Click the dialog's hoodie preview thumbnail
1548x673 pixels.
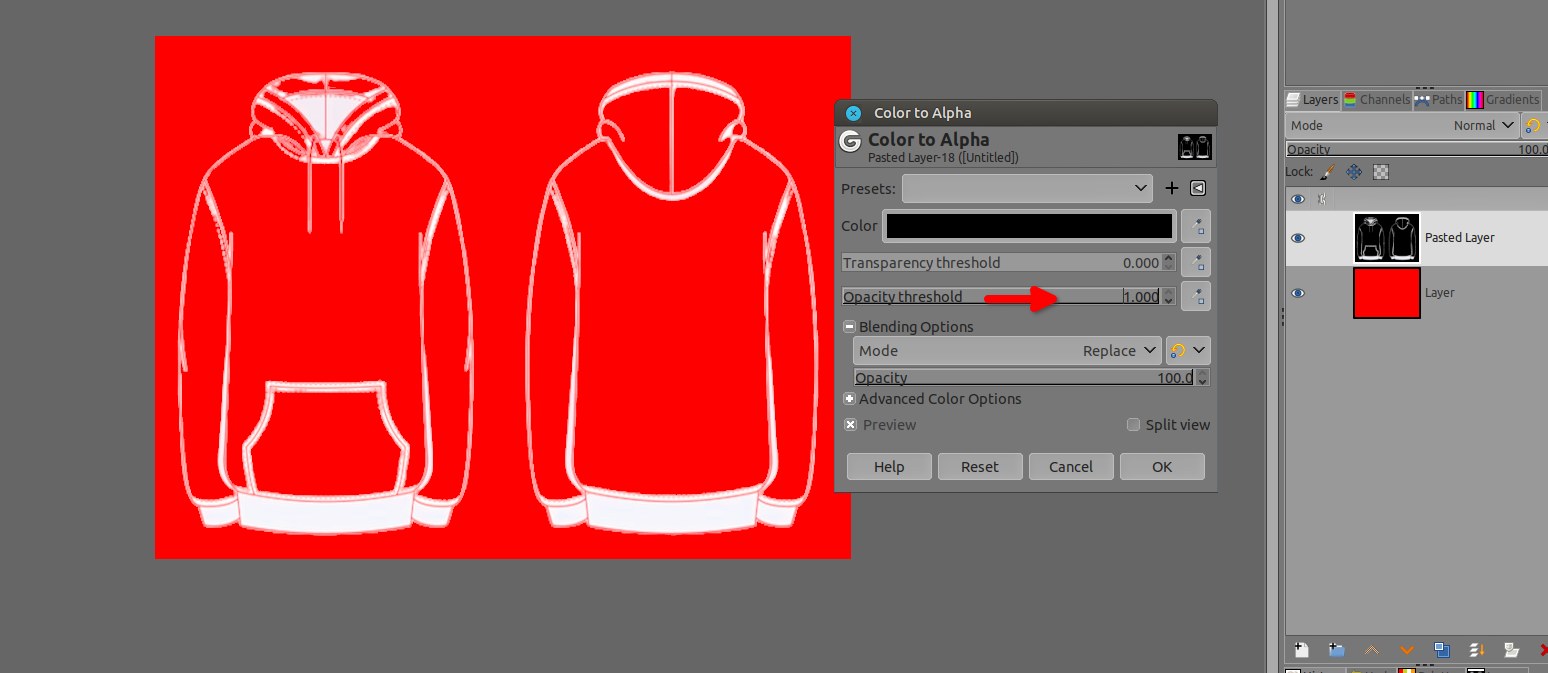pyautogui.click(x=1195, y=147)
